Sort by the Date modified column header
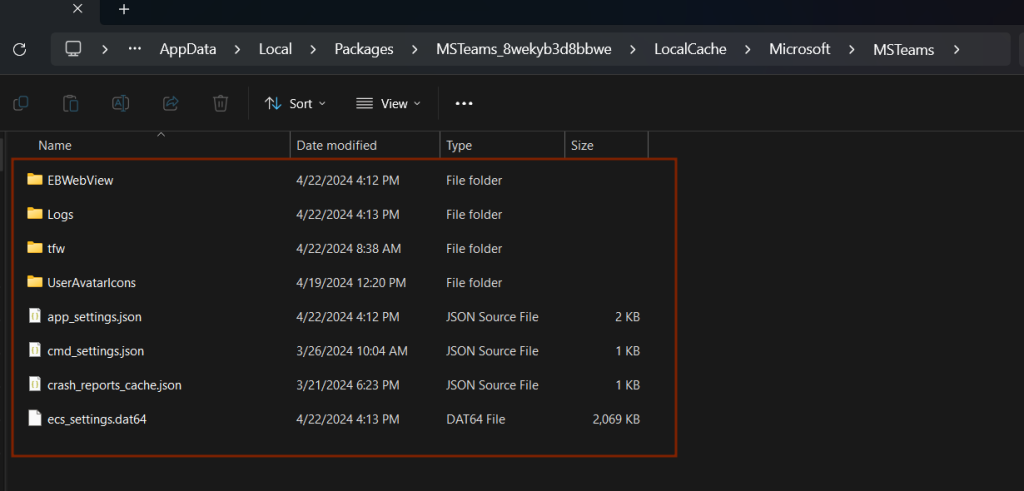The height and width of the screenshot is (491, 1024). tap(336, 146)
